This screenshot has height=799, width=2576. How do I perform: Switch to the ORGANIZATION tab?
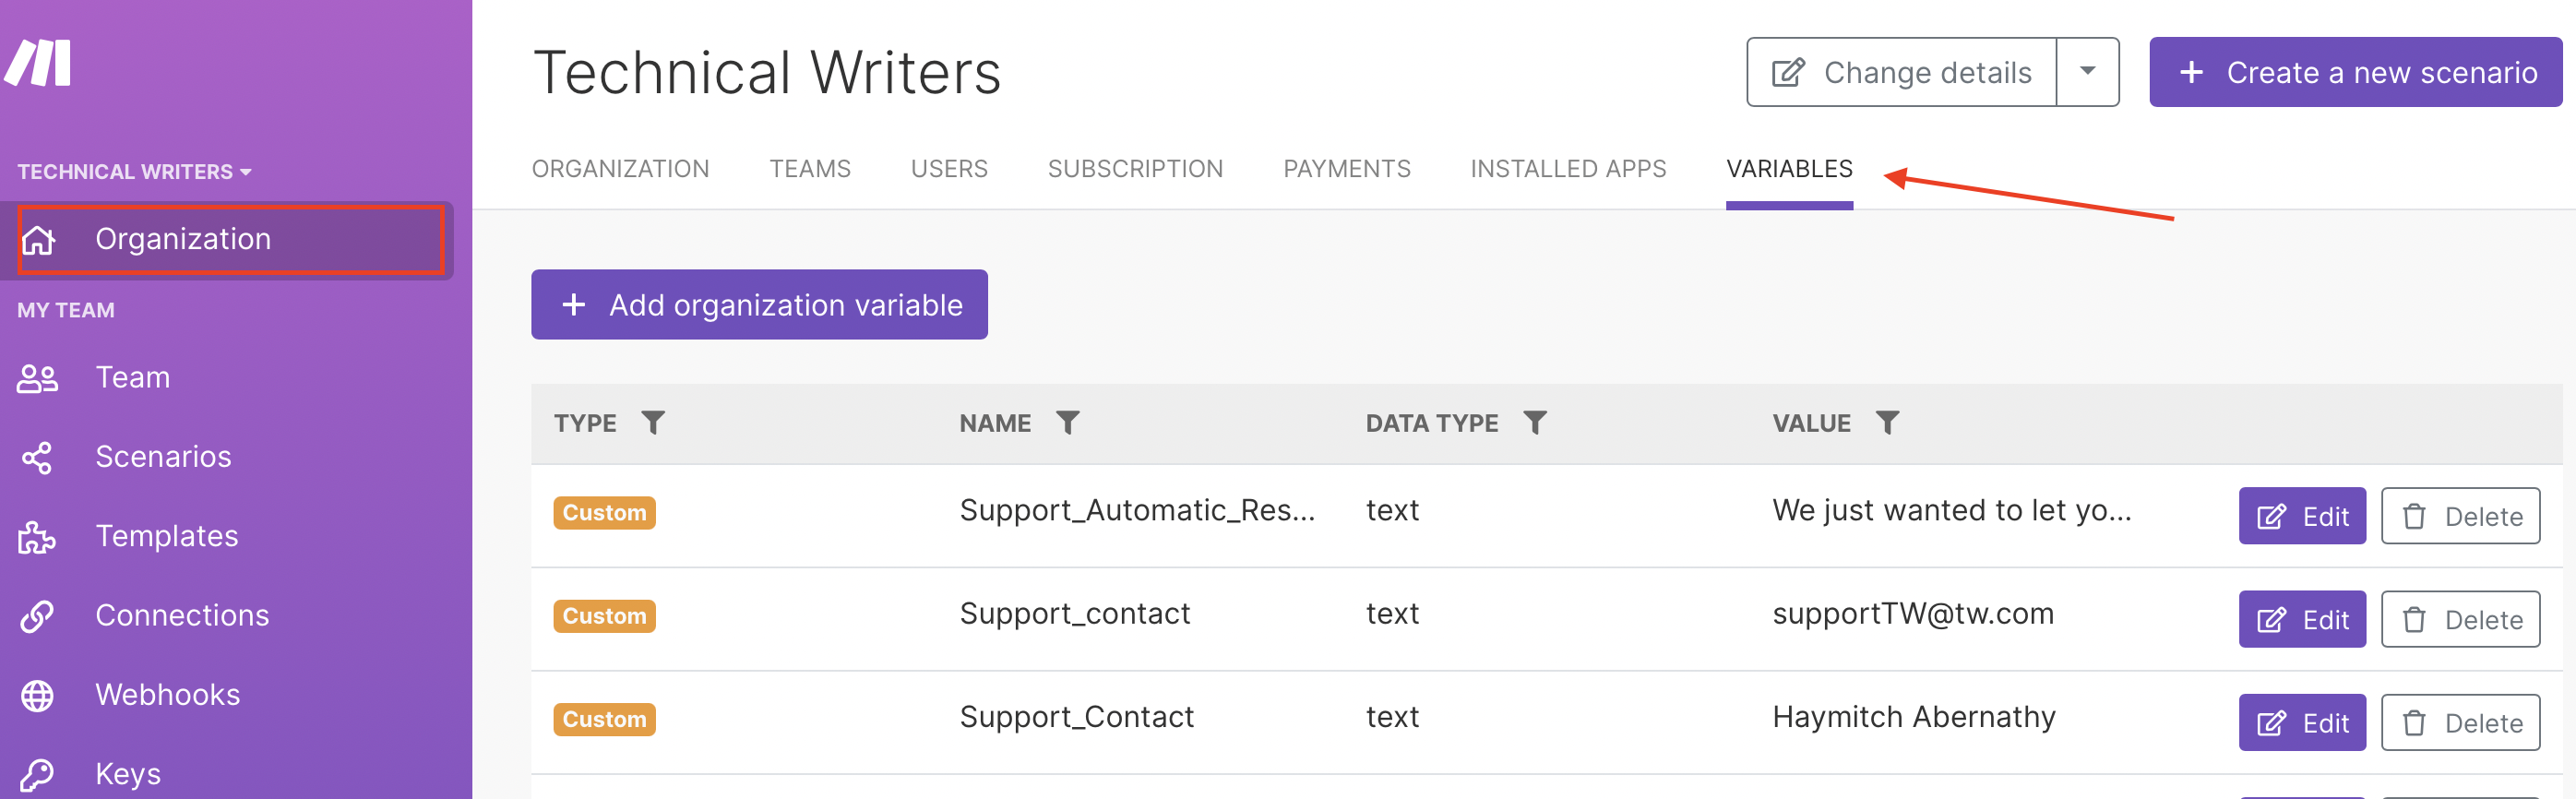pyautogui.click(x=620, y=169)
